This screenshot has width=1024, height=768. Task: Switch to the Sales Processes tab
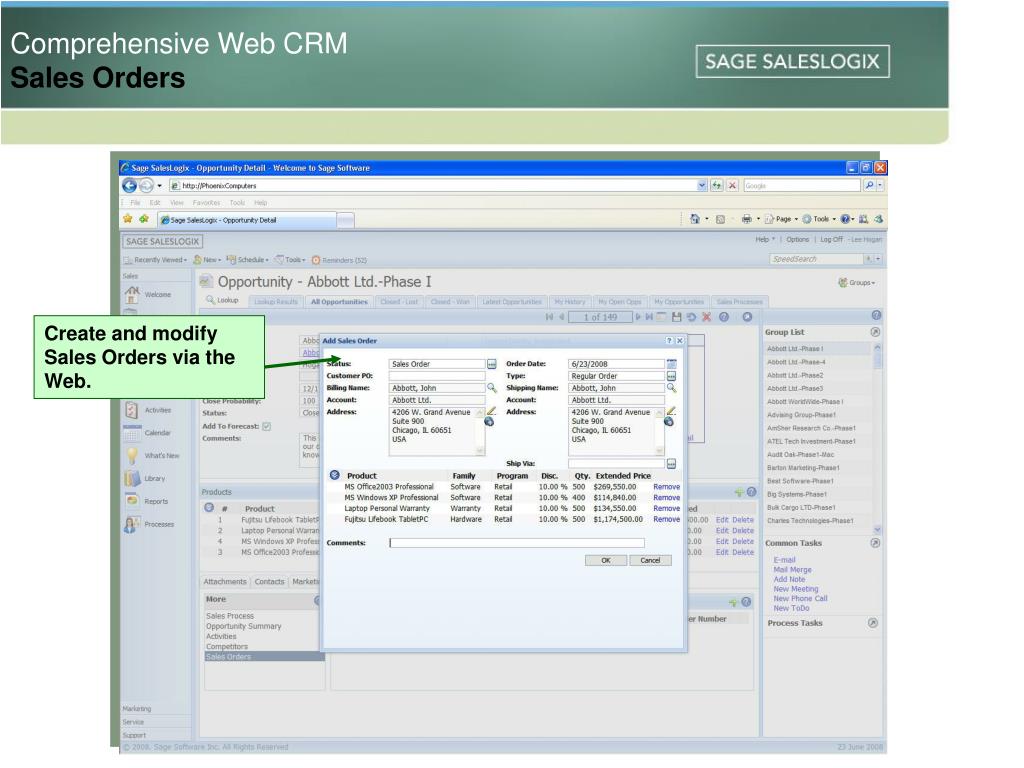pyautogui.click(x=739, y=302)
